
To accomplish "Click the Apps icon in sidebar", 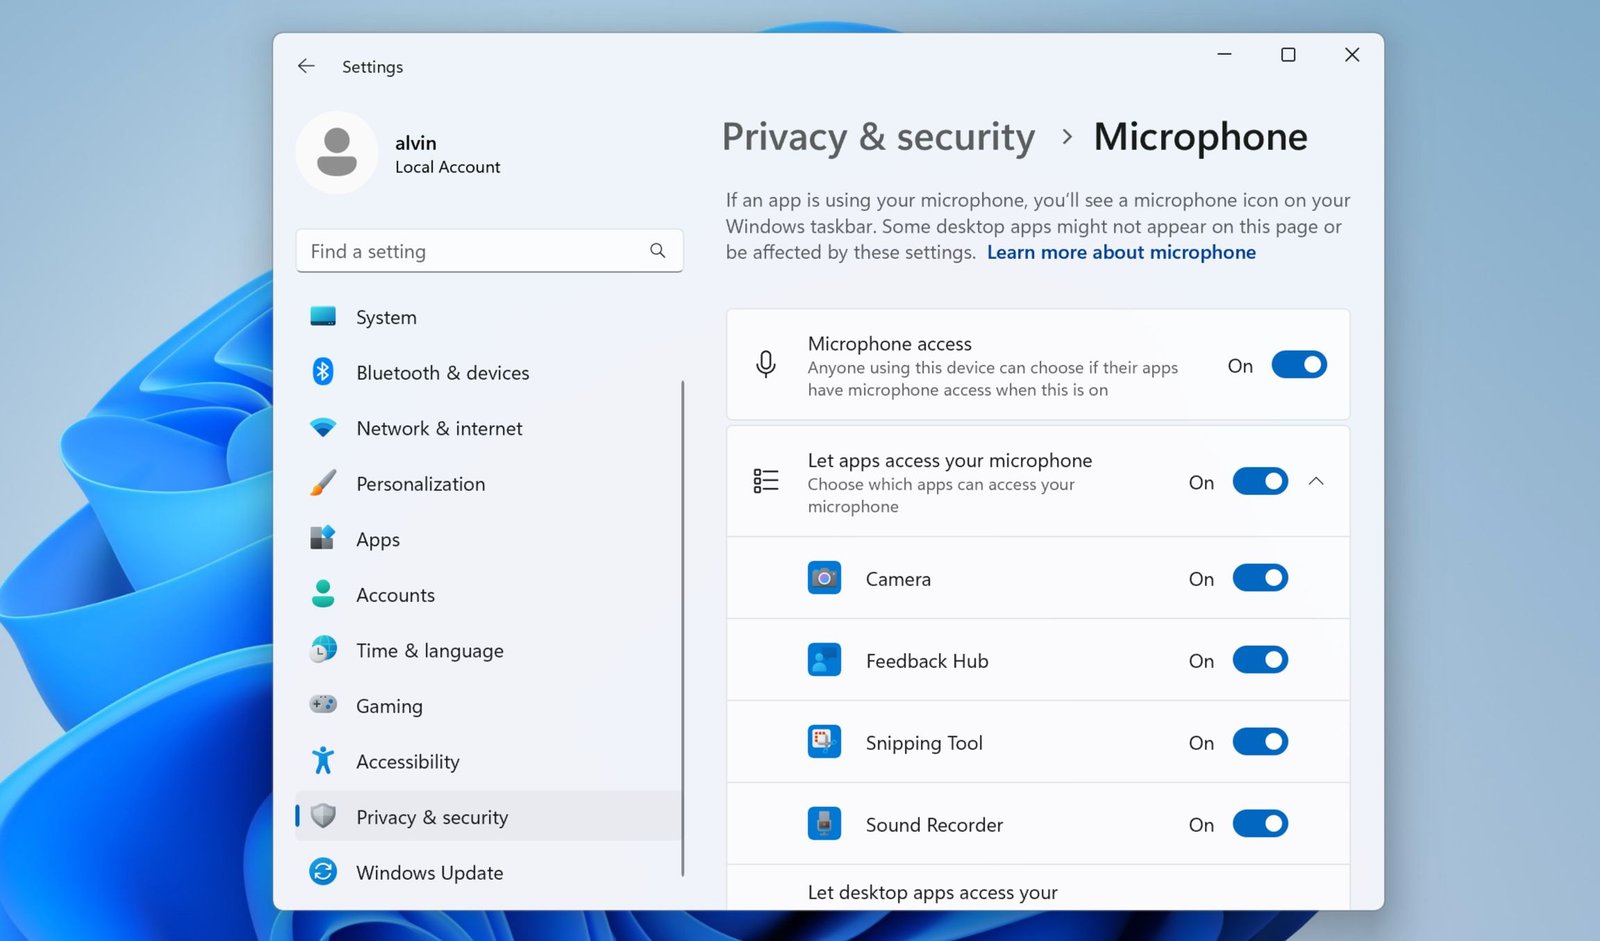I will tap(323, 538).
